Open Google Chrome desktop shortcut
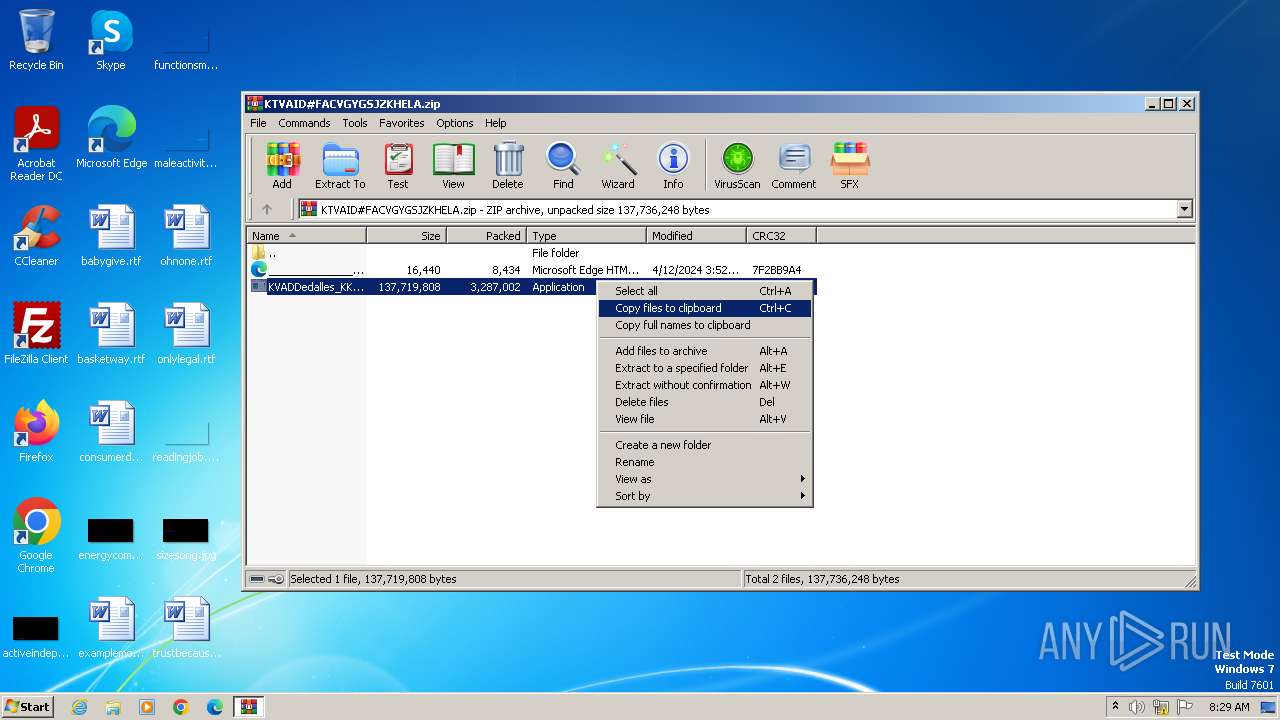This screenshot has height=720, width=1280. (36, 536)
